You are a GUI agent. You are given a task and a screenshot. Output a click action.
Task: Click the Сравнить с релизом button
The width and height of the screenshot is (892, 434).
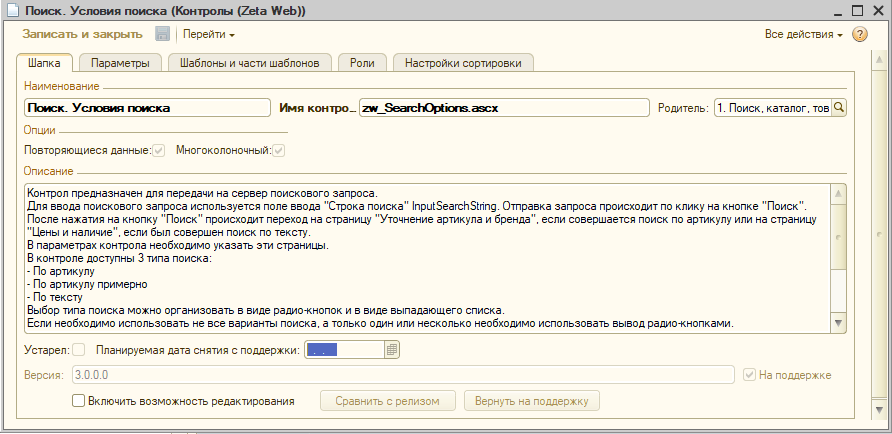[387, 401]
